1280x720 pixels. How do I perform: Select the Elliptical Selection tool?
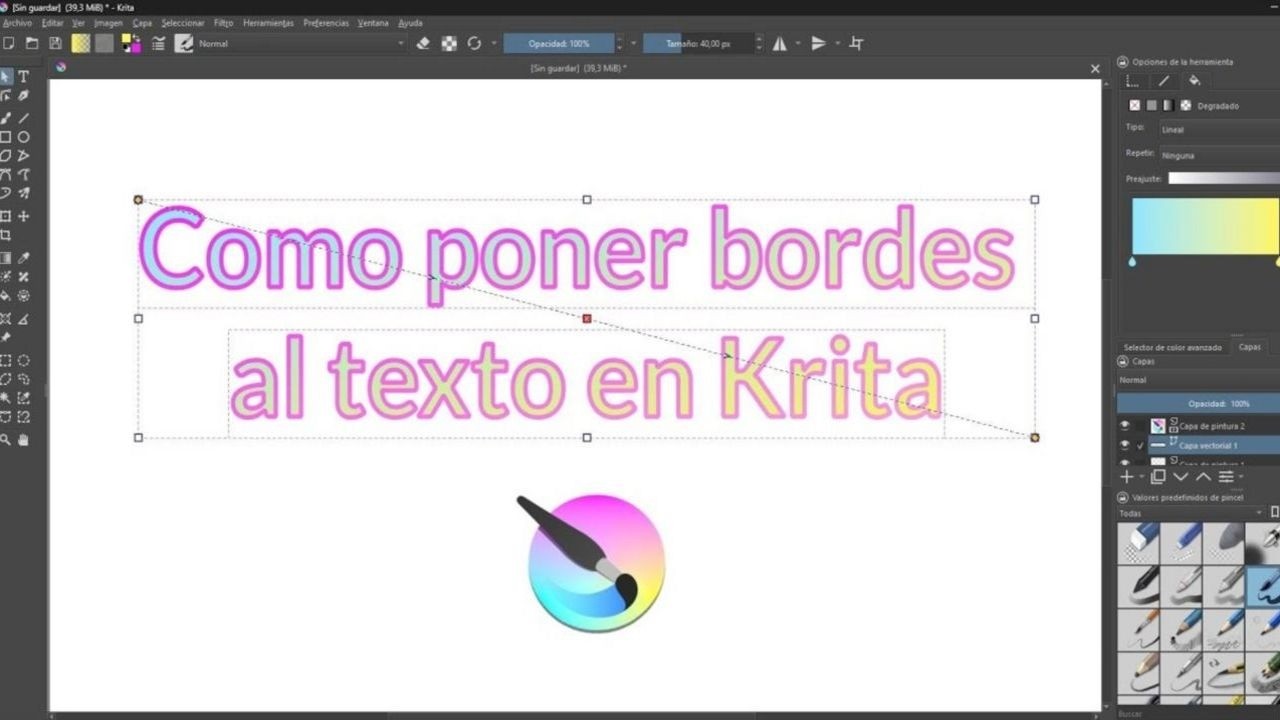[x=24, y=360]
